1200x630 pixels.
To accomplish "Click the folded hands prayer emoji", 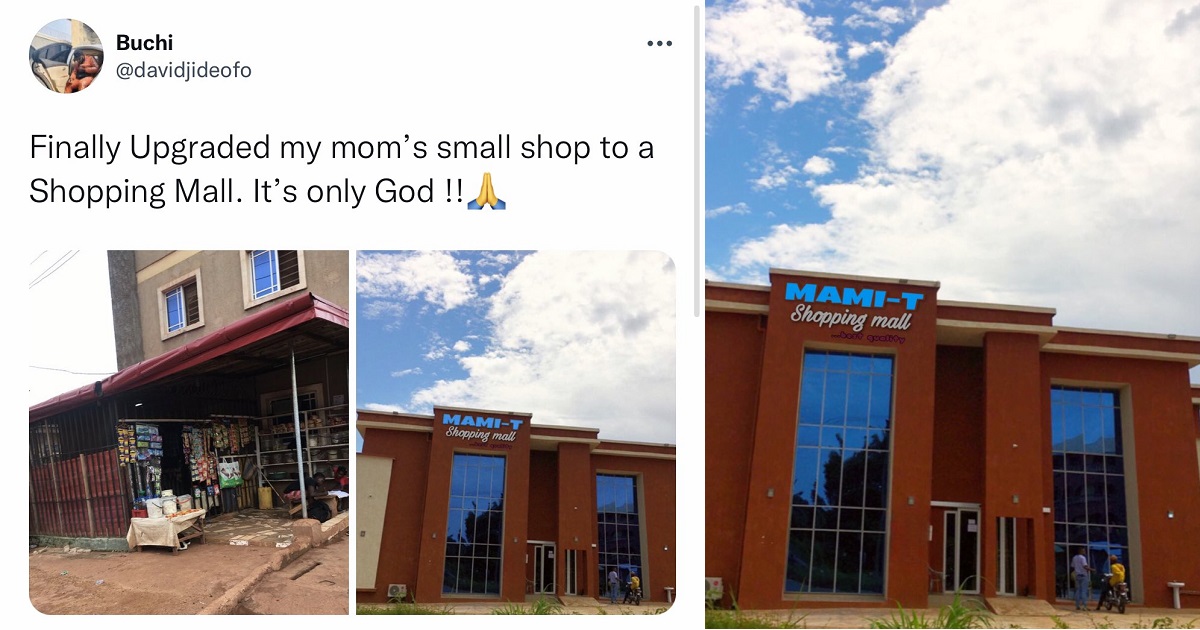I will tap(487, 191).
